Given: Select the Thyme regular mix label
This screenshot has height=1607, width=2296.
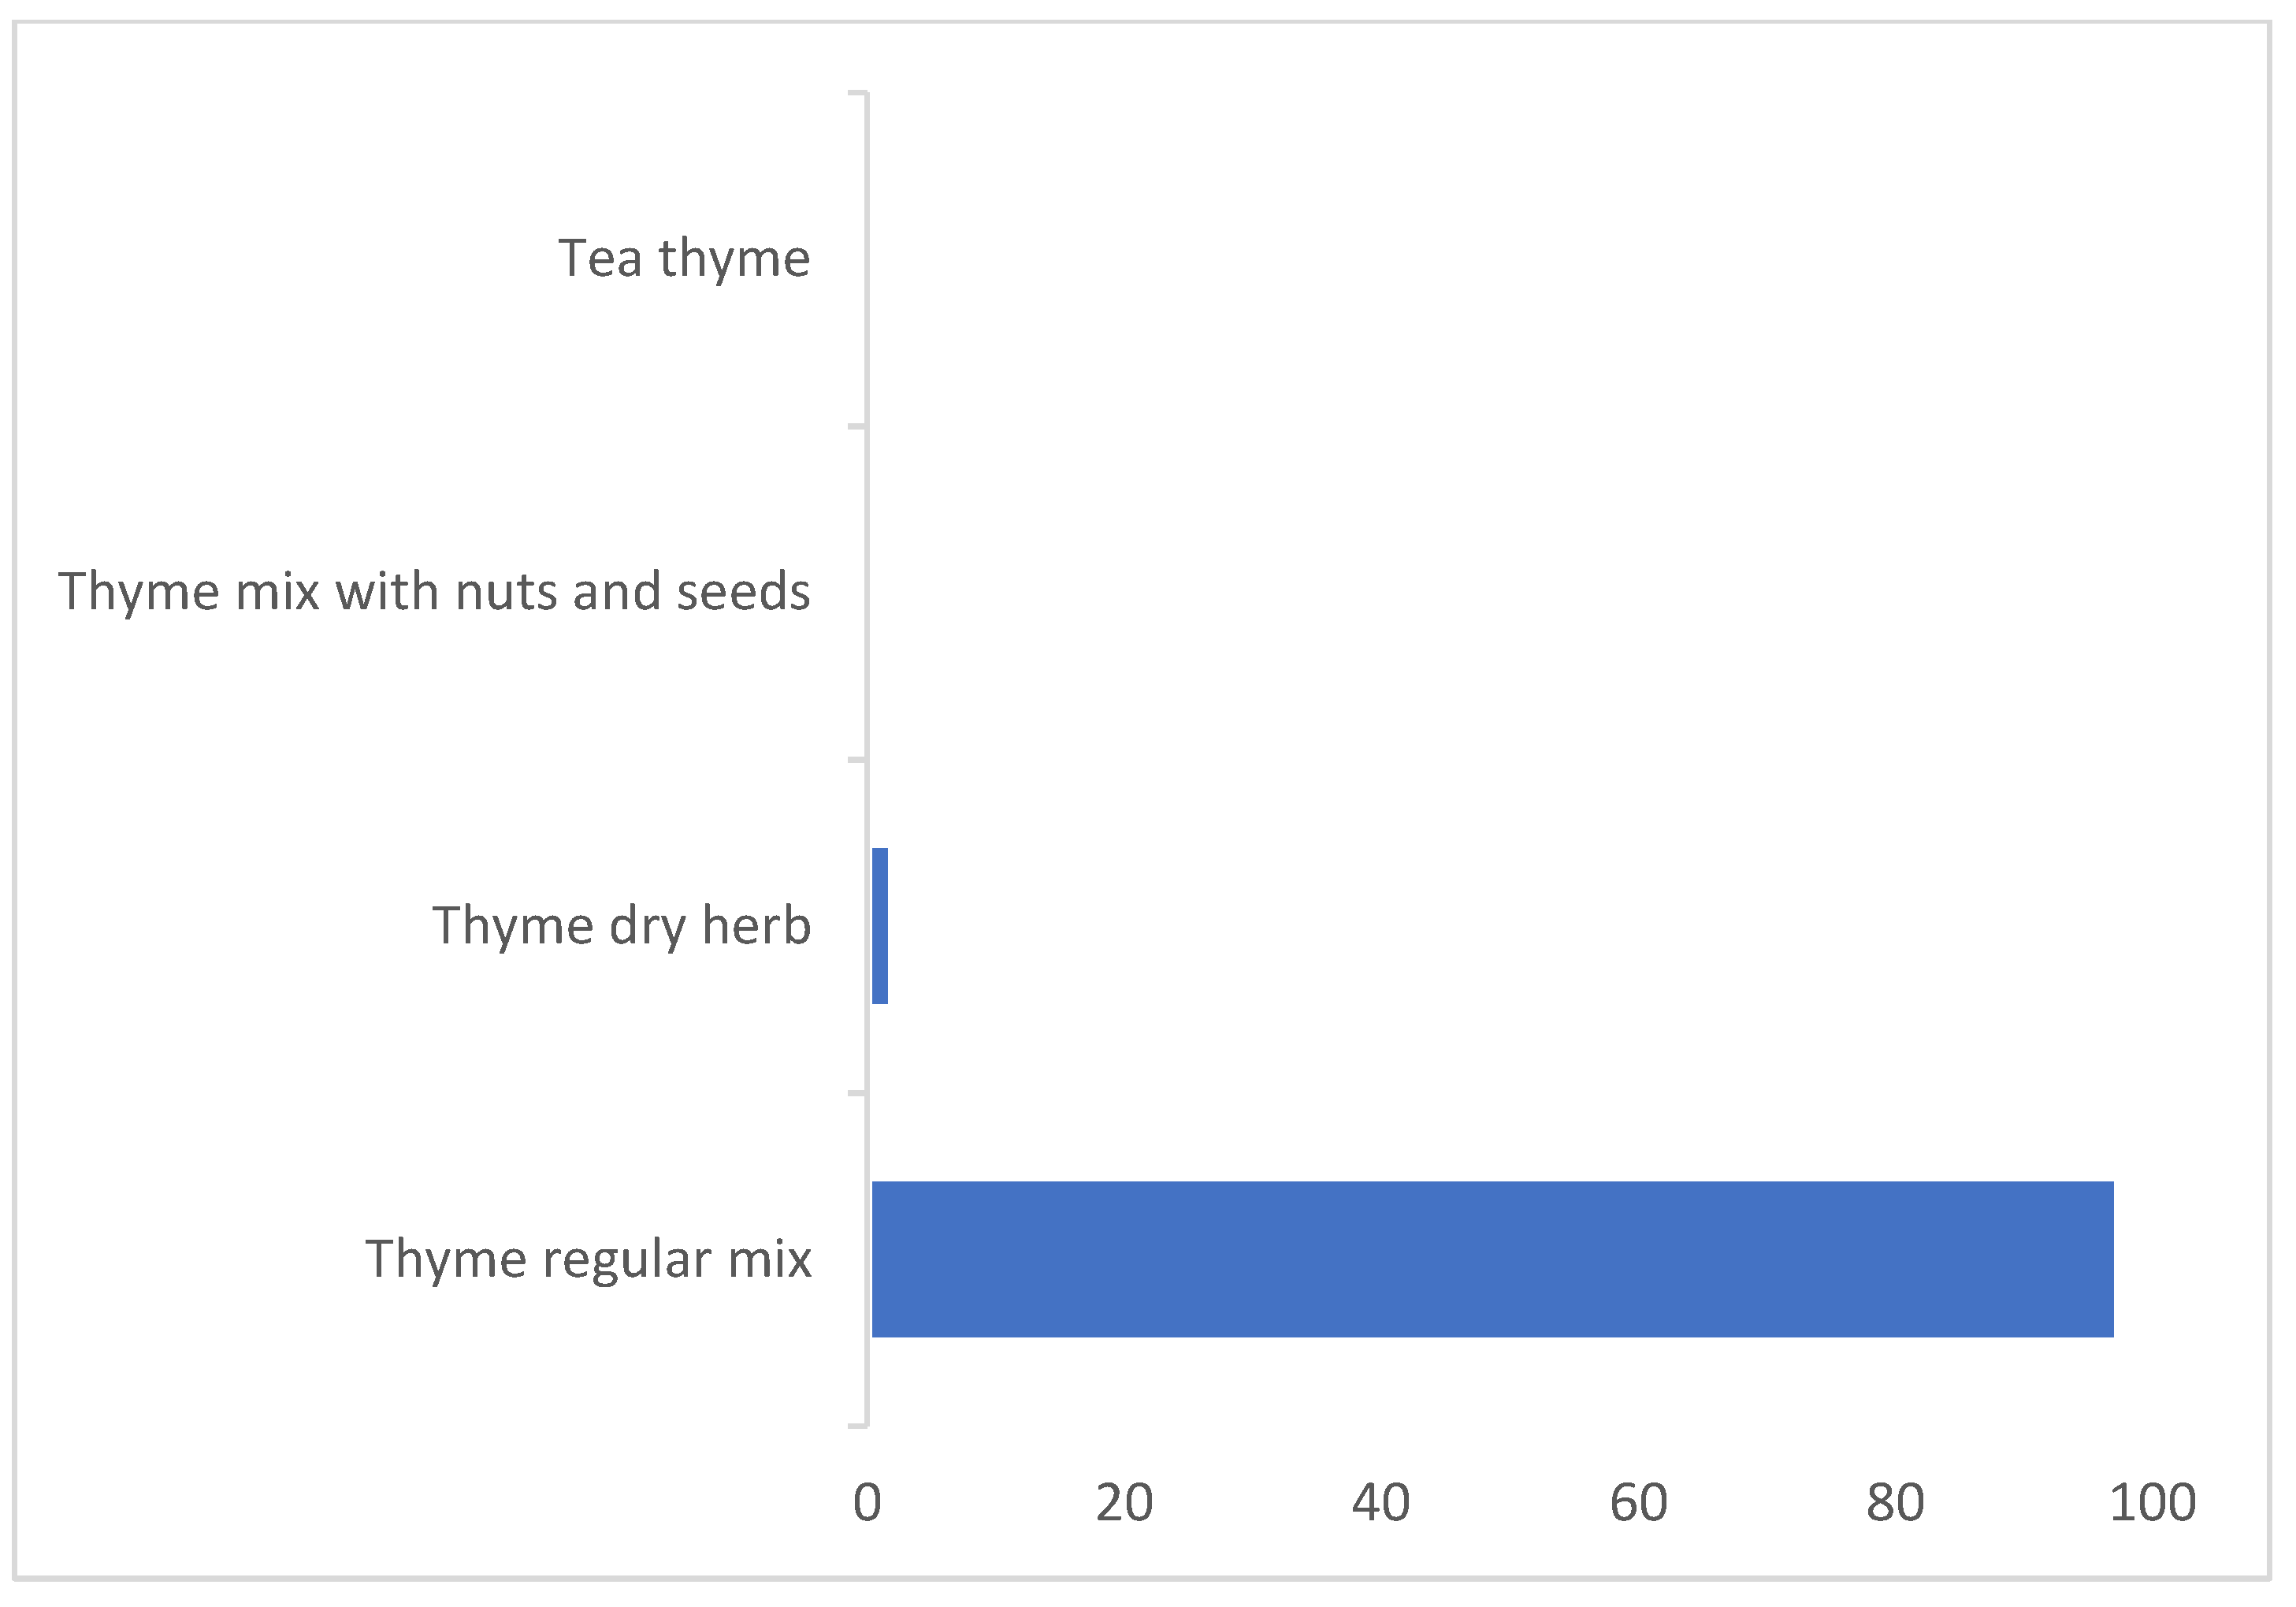Looking at the screenshot, I should click(x=588, y=1258).
